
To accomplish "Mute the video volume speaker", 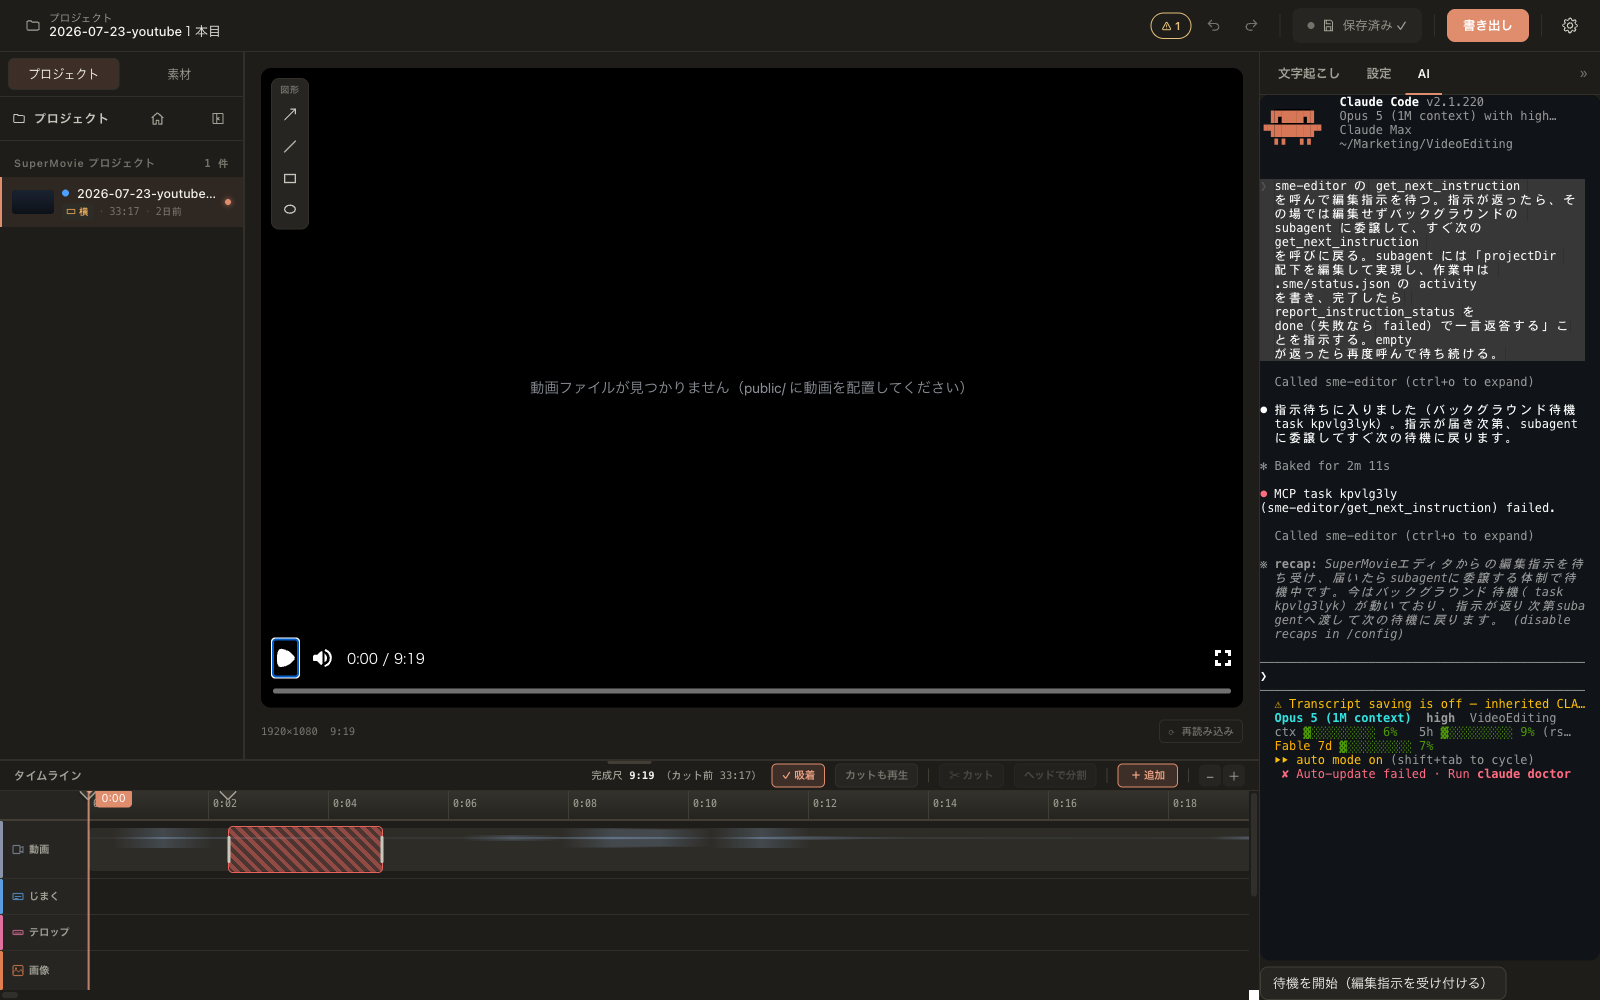I will click(x=322, y=658).
